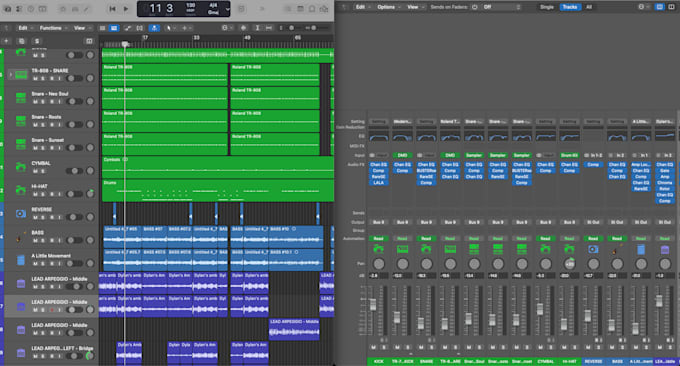Click the BASS track guitar icon
The height and width of the screenshot is (366, 680).
pos(20,237)
